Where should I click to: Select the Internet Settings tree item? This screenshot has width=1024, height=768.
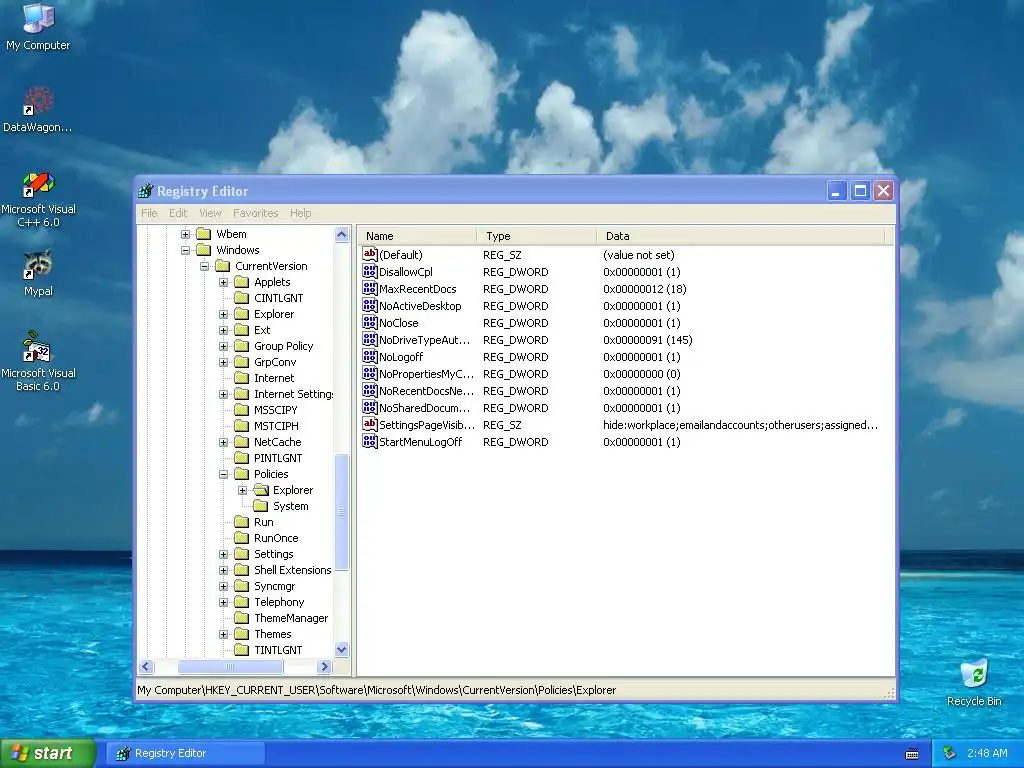click(293, 394)
